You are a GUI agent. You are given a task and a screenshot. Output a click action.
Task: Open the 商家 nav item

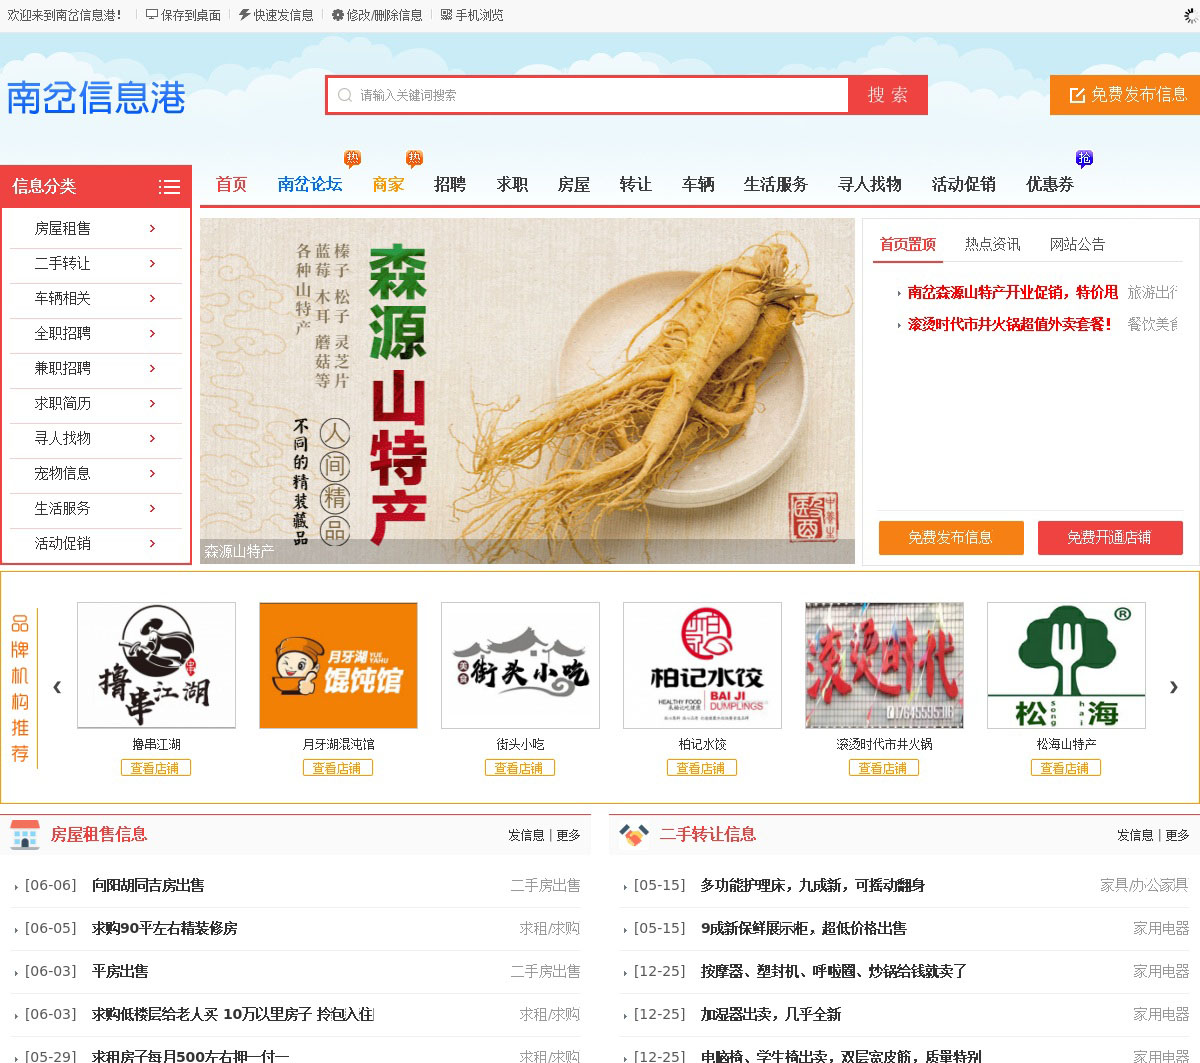pyautogui.click(x=388, y=185)
